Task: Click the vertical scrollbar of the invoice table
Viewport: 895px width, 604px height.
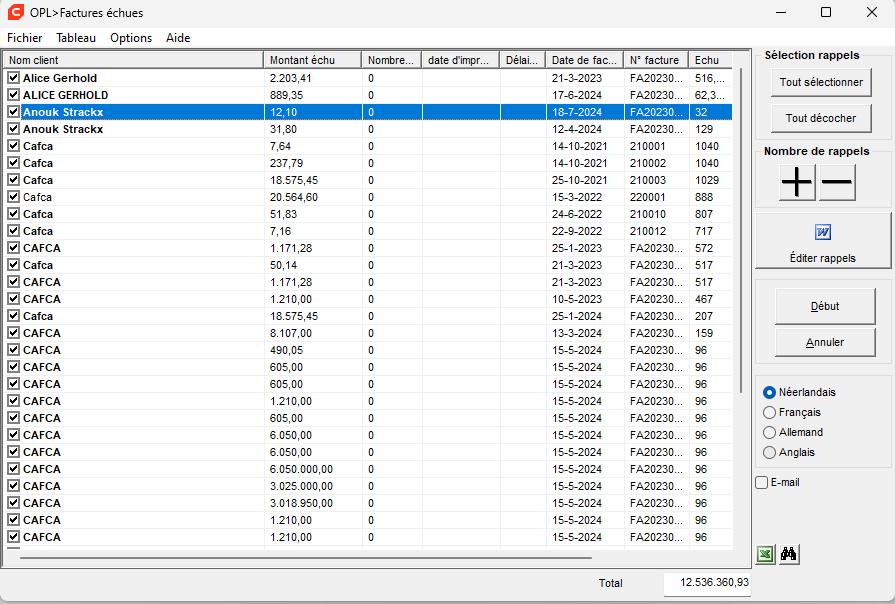Action: tap(741, 231)
